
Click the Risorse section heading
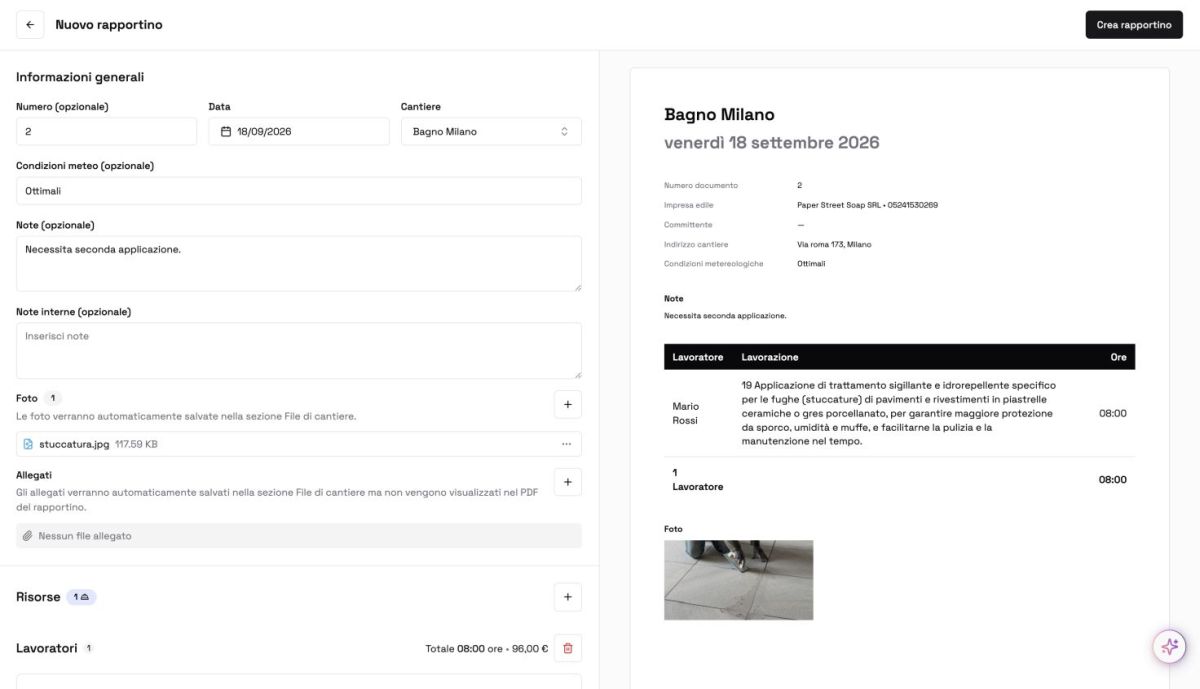tap(38, 597)
